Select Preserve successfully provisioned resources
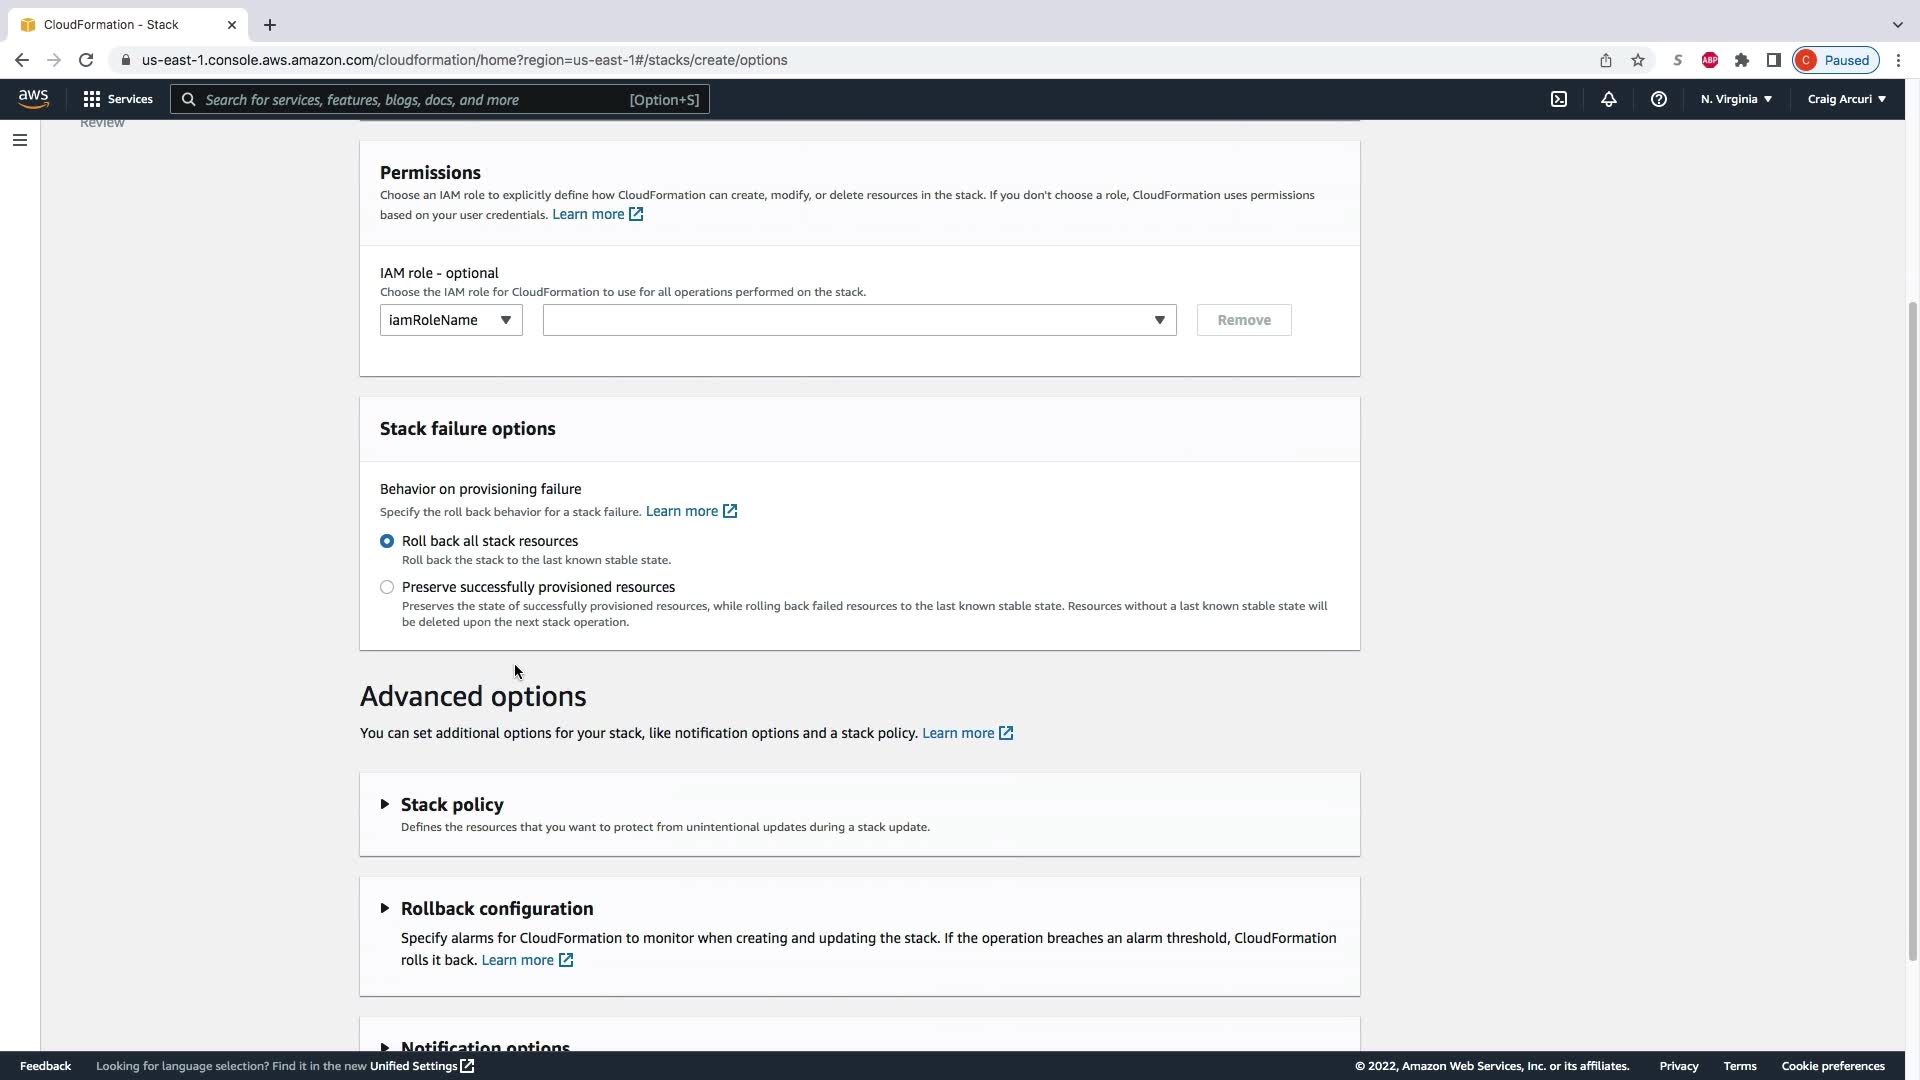Image resolution: width=1920 pixels, height=1080 pixels. 387,587
